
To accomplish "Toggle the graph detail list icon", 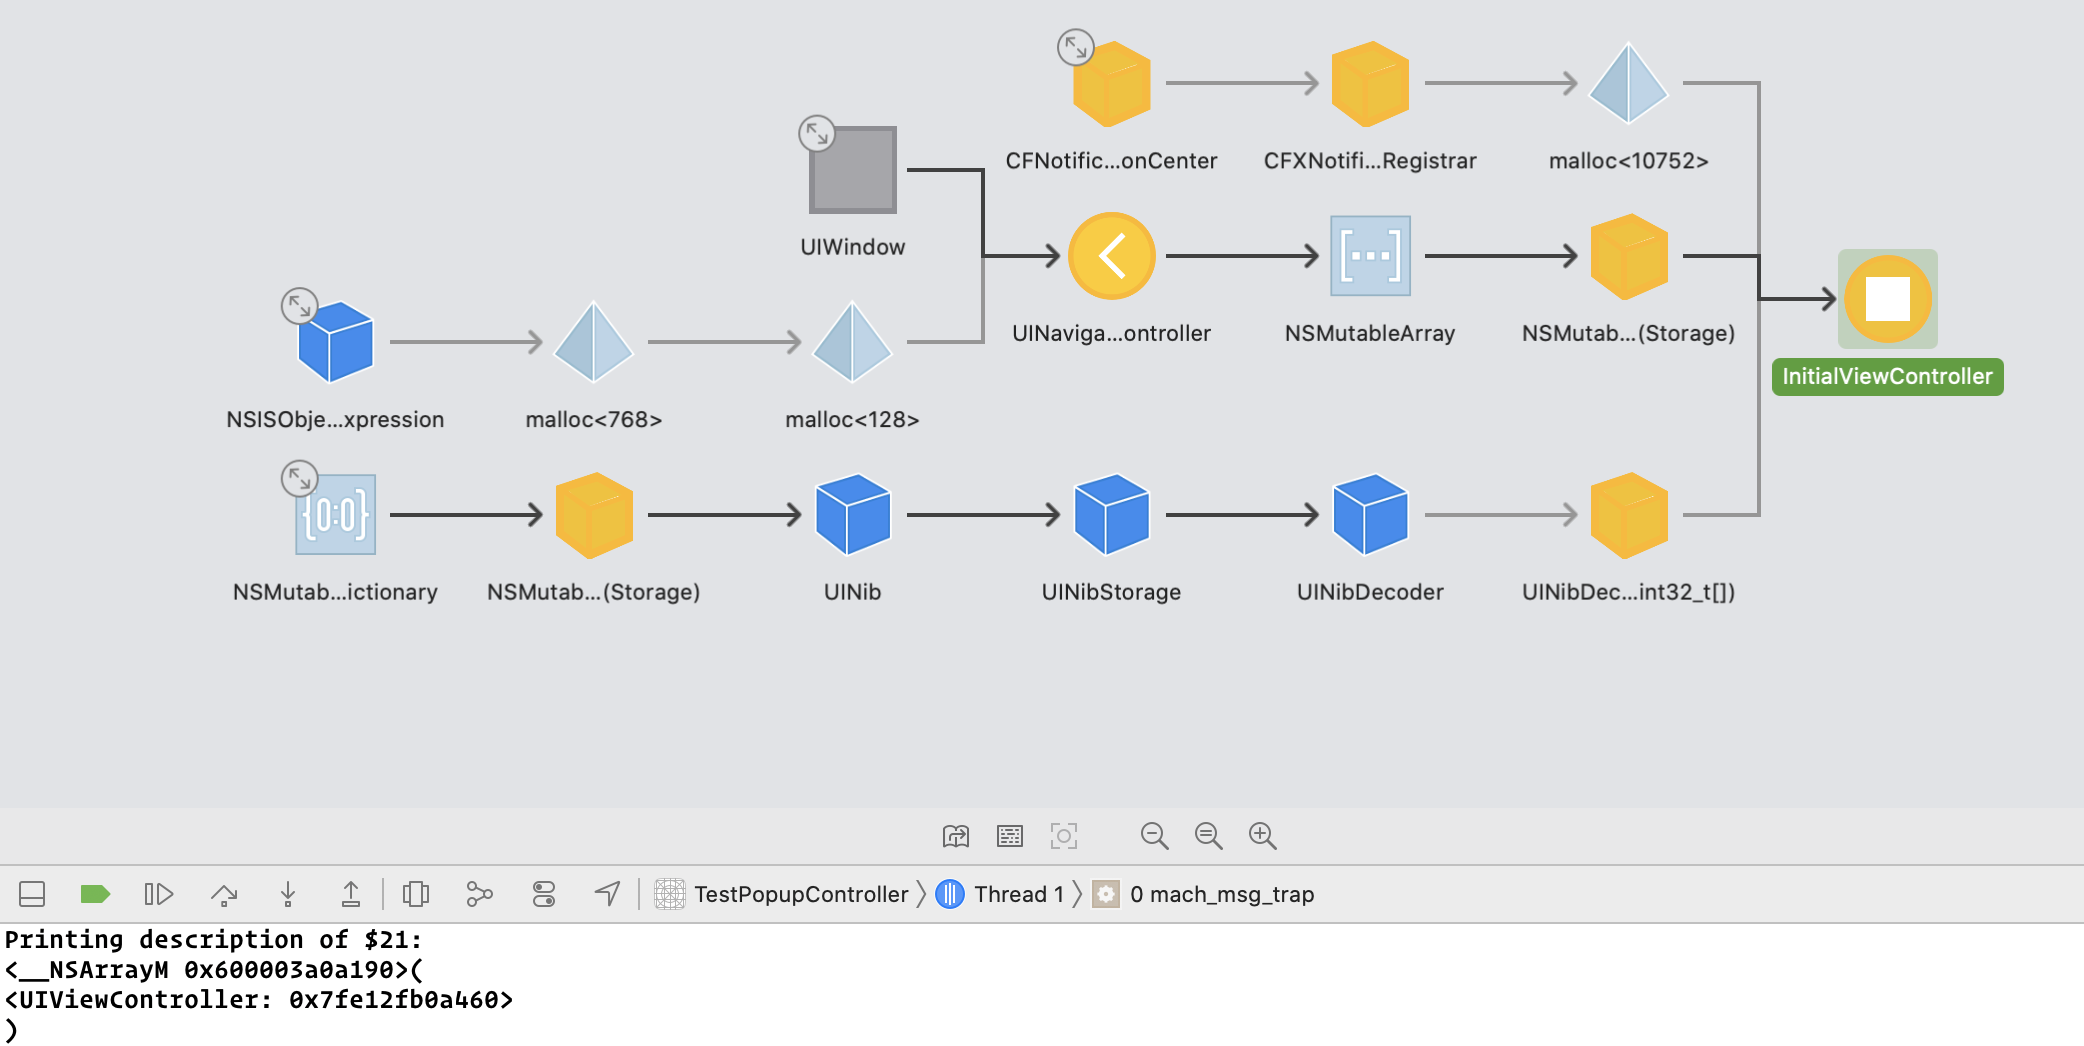I will click(1010, 836).
